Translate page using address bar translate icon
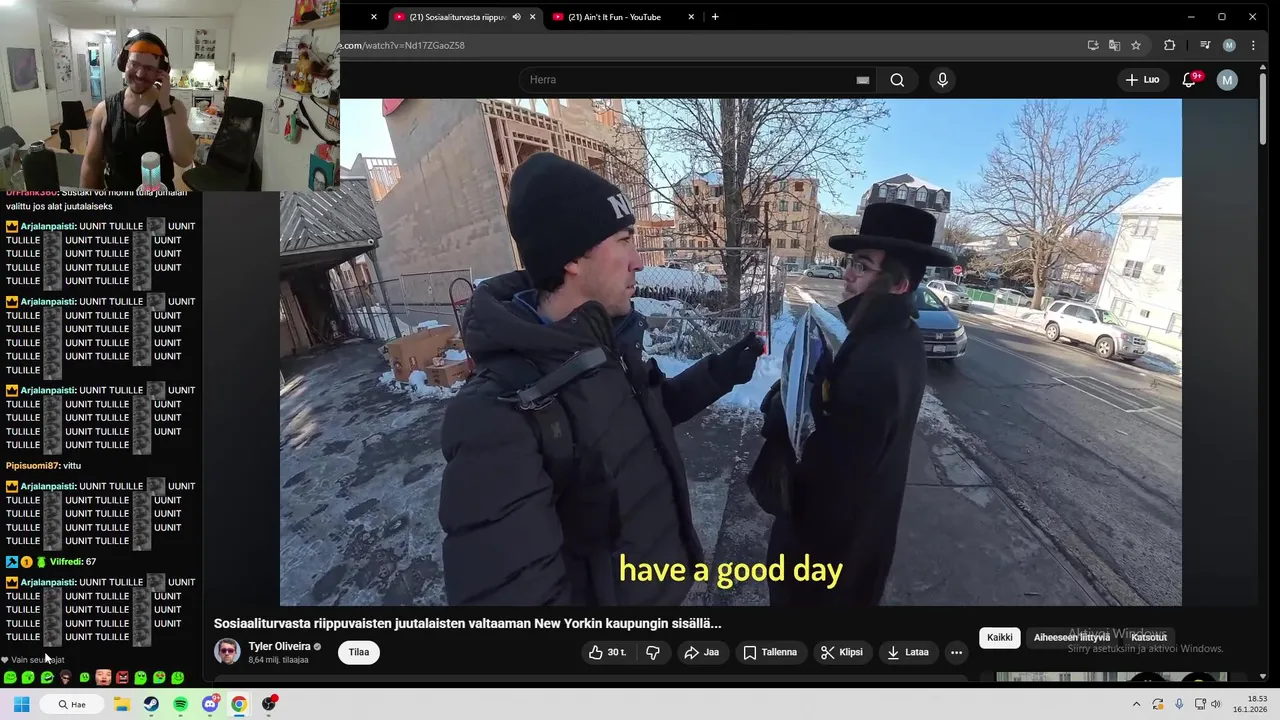Viewport: 1280px width, 720px height. point(1114,45)
